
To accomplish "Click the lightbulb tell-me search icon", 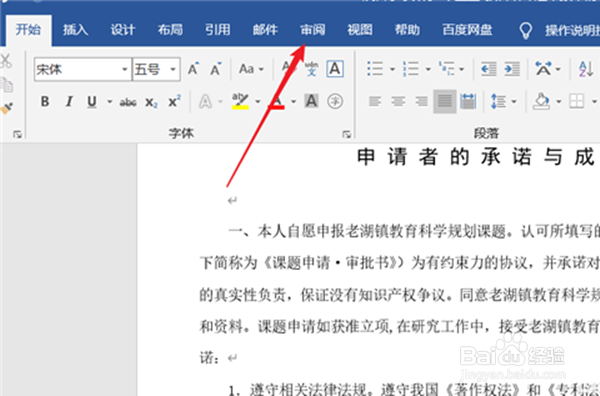I will coord(526,30).
